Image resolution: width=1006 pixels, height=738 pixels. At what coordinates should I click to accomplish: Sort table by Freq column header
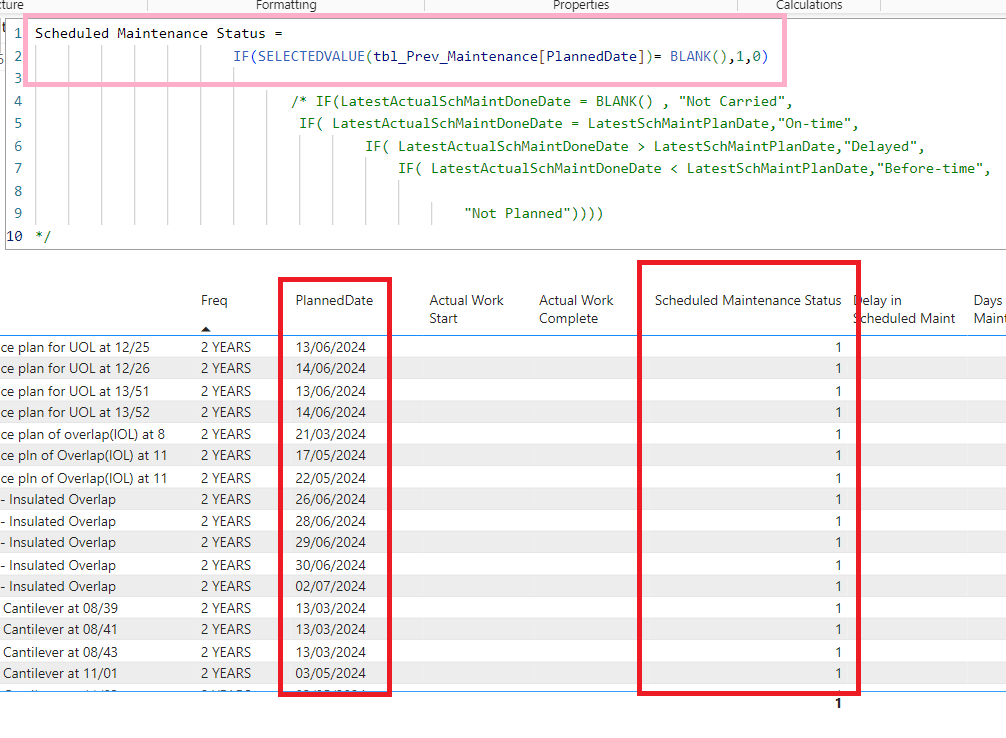pyautogui.click(x=214, y=300)
